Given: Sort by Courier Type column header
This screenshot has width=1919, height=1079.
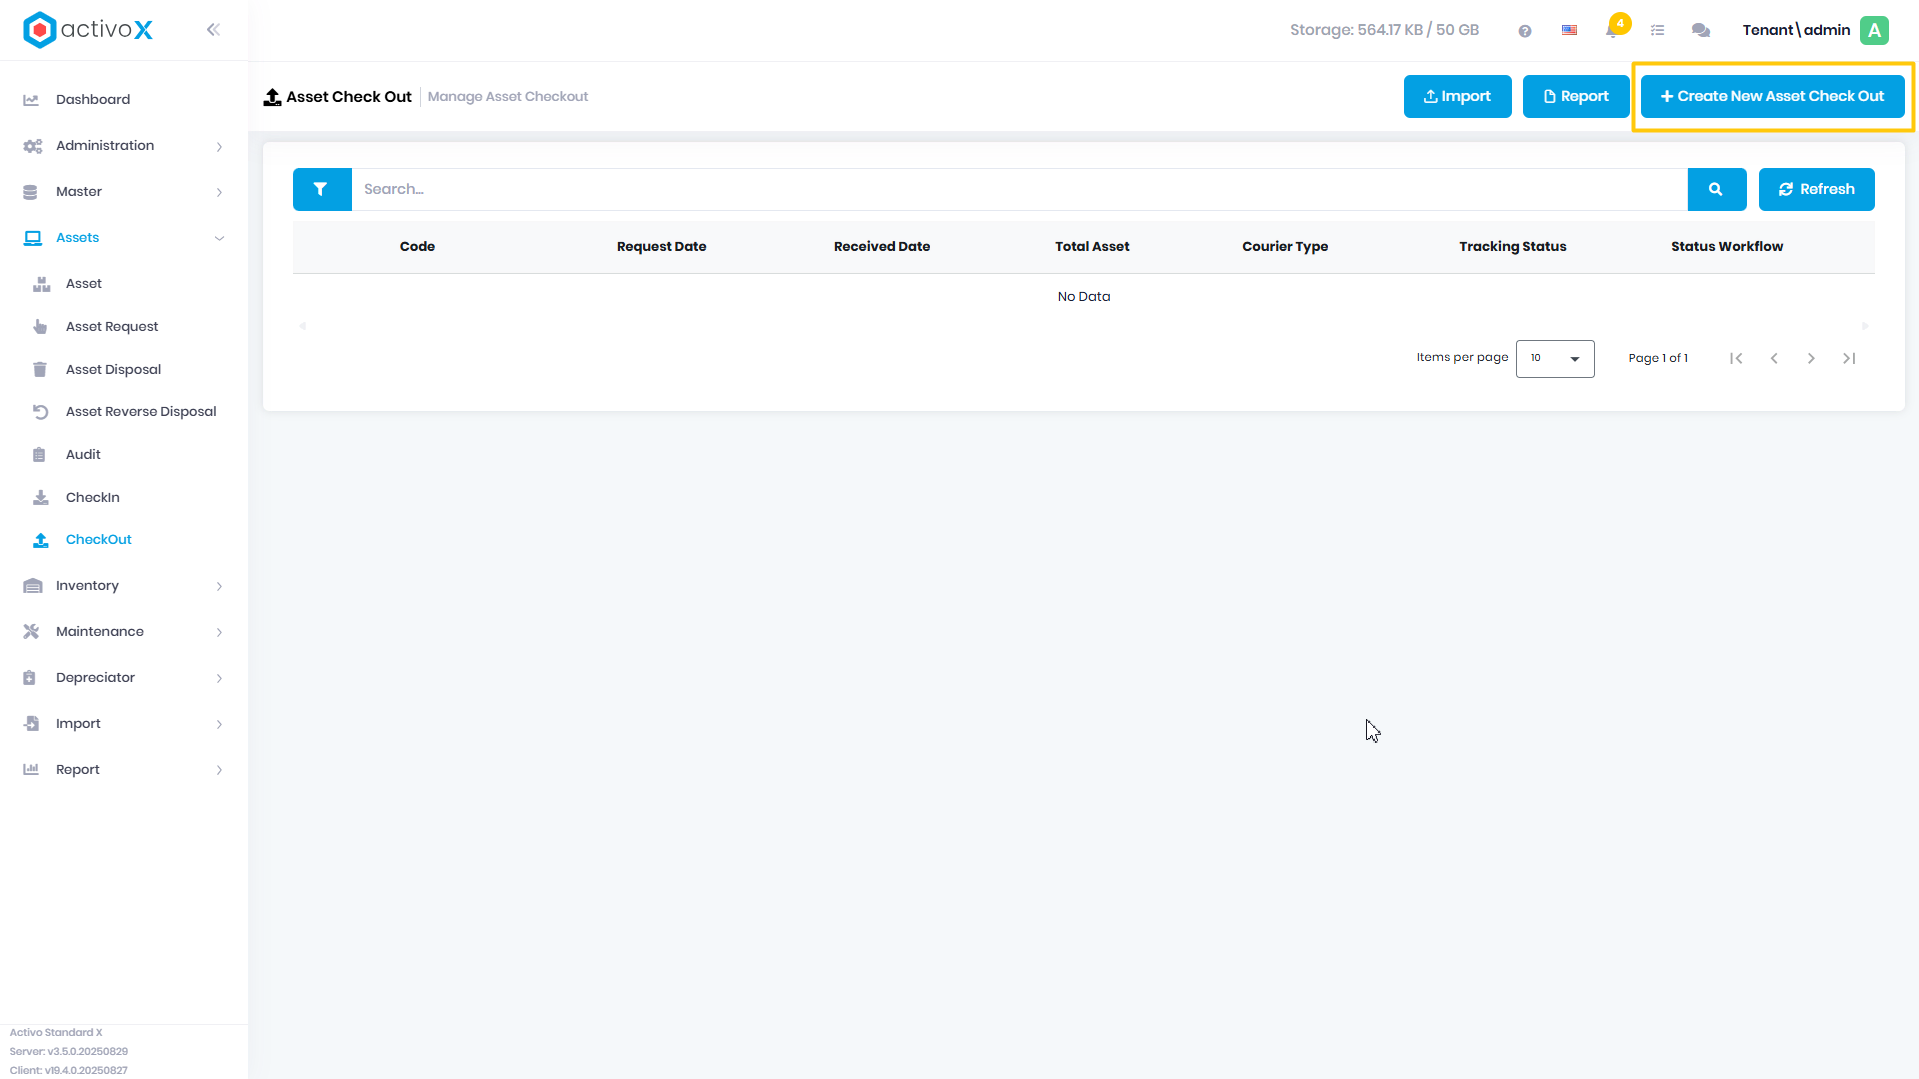Looking at the screenshot, I should coord(1285,247).
